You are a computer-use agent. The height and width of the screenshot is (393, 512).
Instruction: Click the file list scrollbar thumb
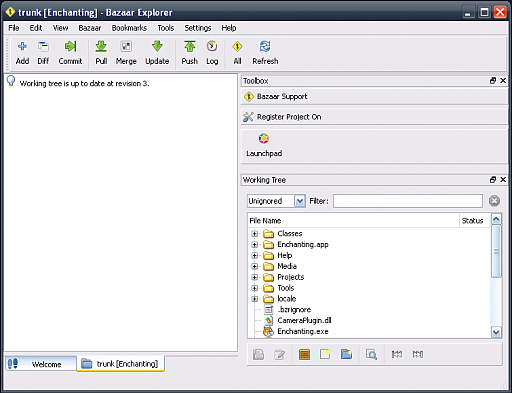496,251
